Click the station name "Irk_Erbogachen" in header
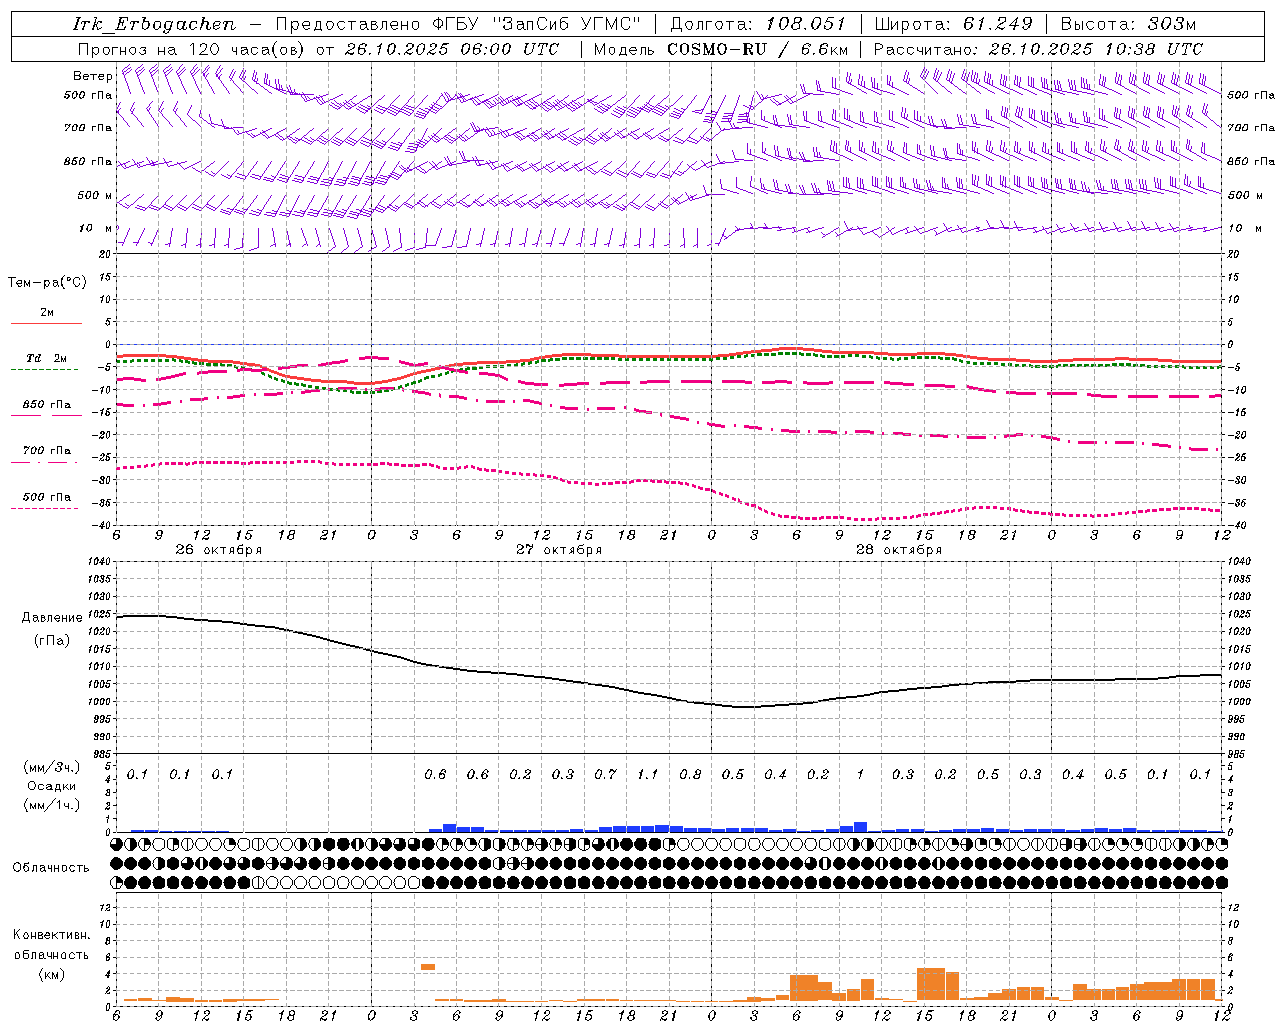Viewport: 1280px width, 1024px height. coord(154,24)
